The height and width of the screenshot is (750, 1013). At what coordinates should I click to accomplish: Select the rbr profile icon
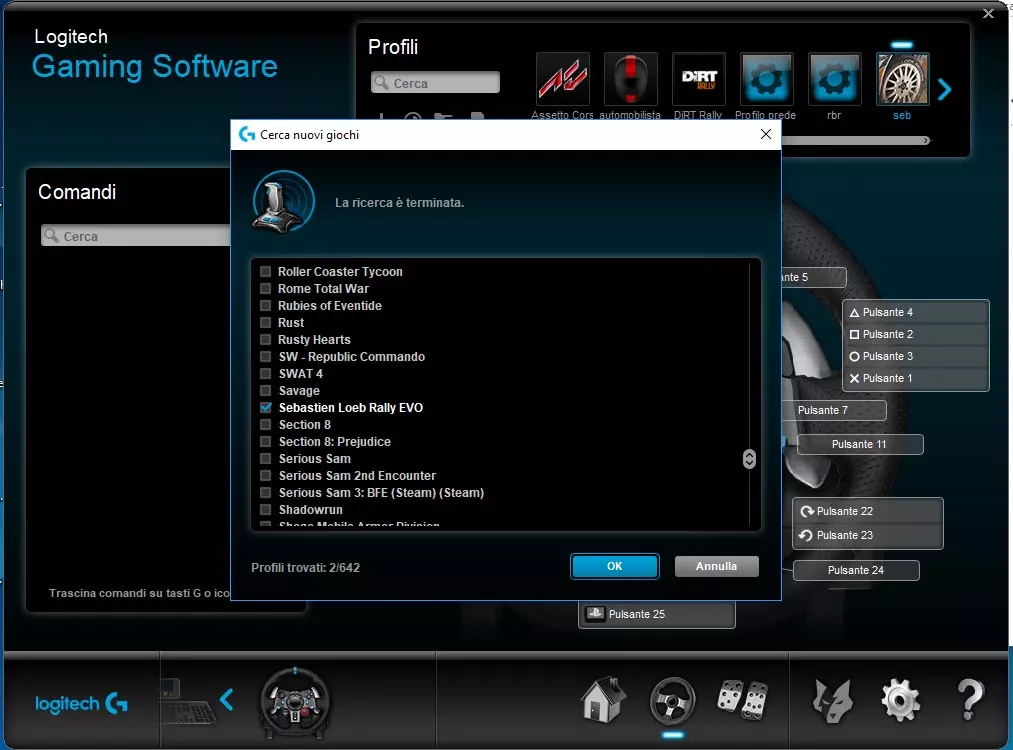834,79
